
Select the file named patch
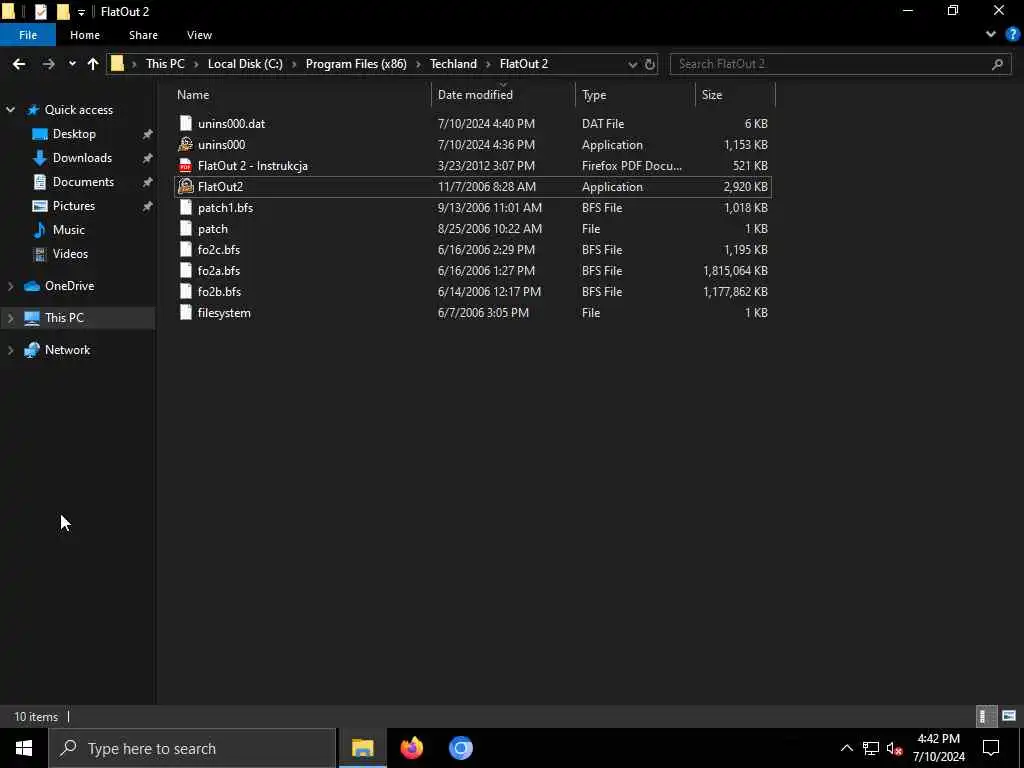[x=213, y=229]
